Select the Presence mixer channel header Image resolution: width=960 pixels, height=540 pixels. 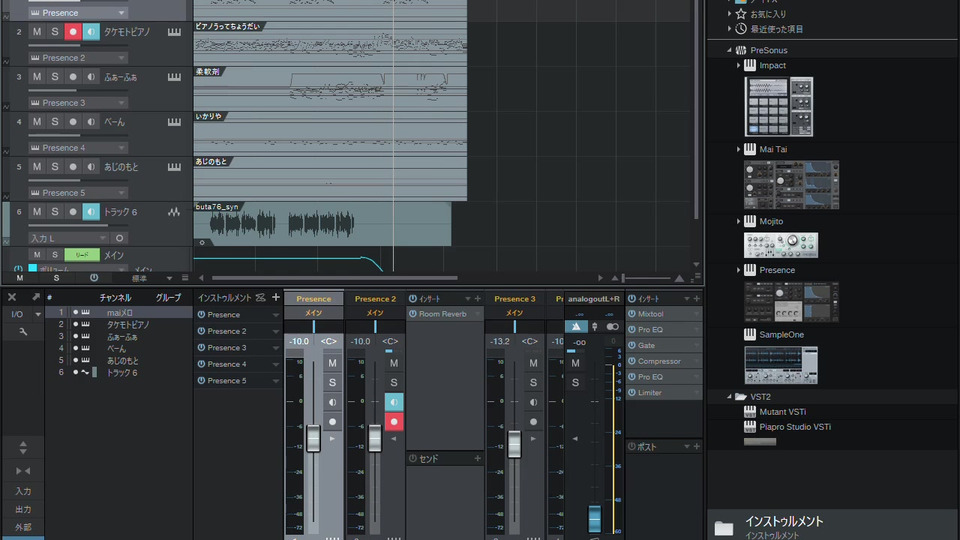(313, 299)
